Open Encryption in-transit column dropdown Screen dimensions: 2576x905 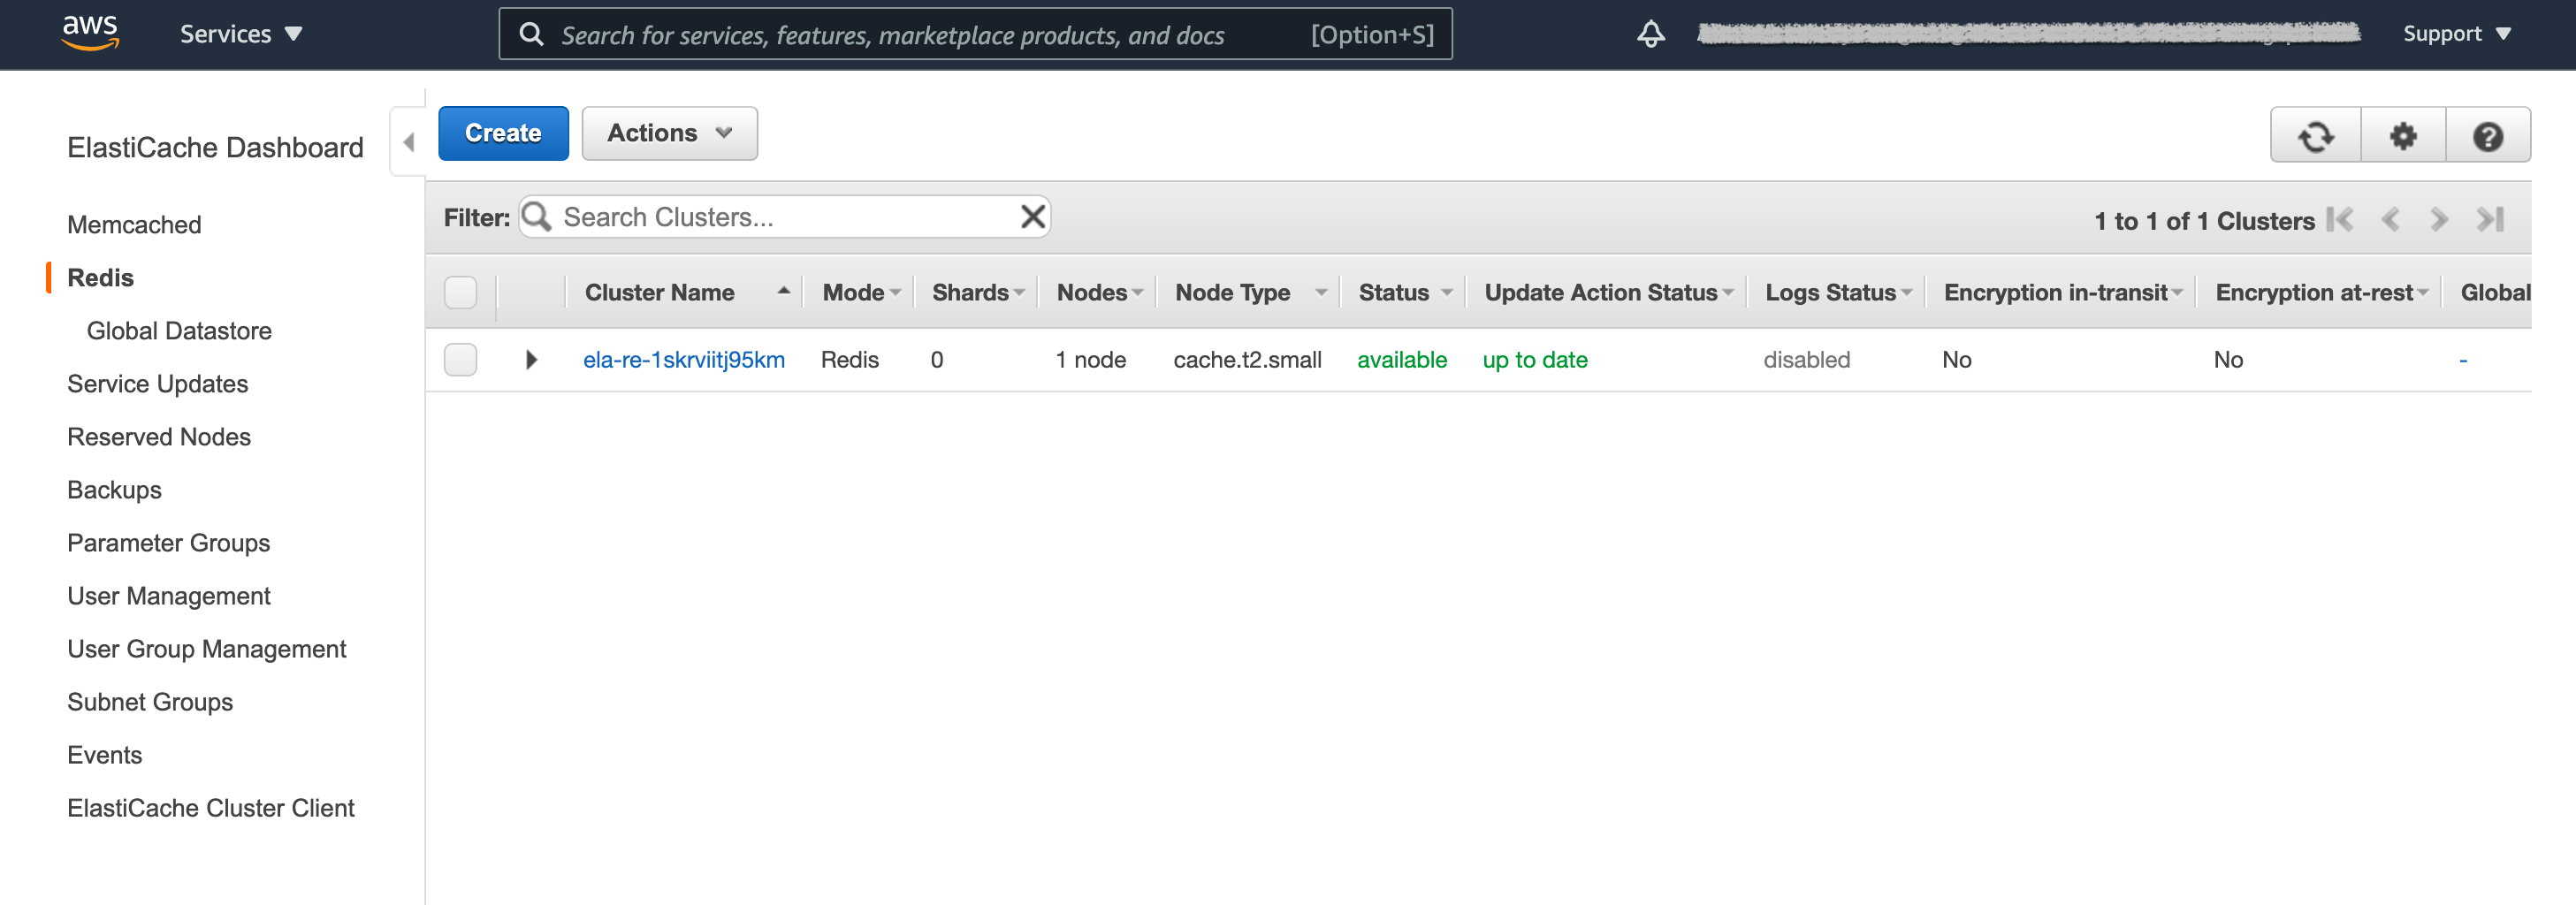click(2177, 293)
